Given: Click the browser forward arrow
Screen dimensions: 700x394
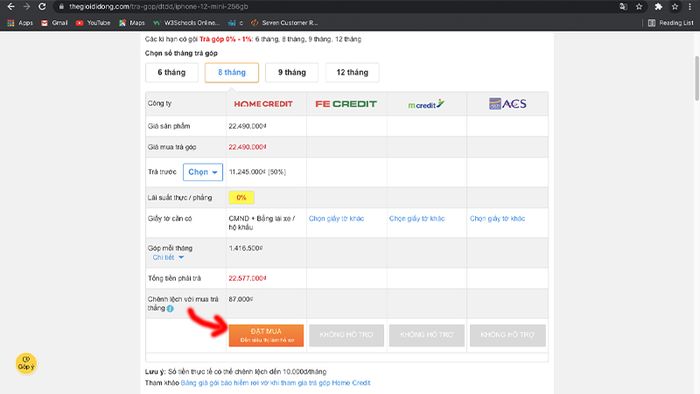Looking at the screenshot, I should pos(27,7).
